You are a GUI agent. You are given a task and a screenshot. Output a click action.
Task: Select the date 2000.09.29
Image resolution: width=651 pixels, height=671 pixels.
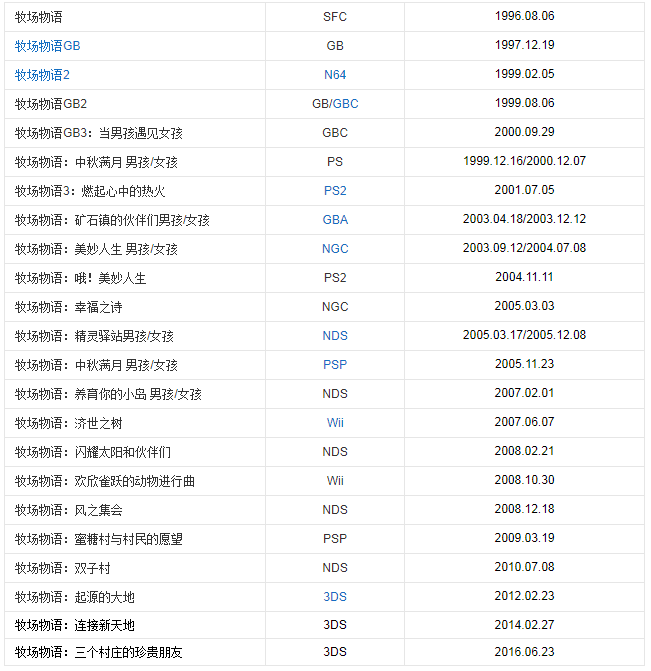[x=524, y=132]
